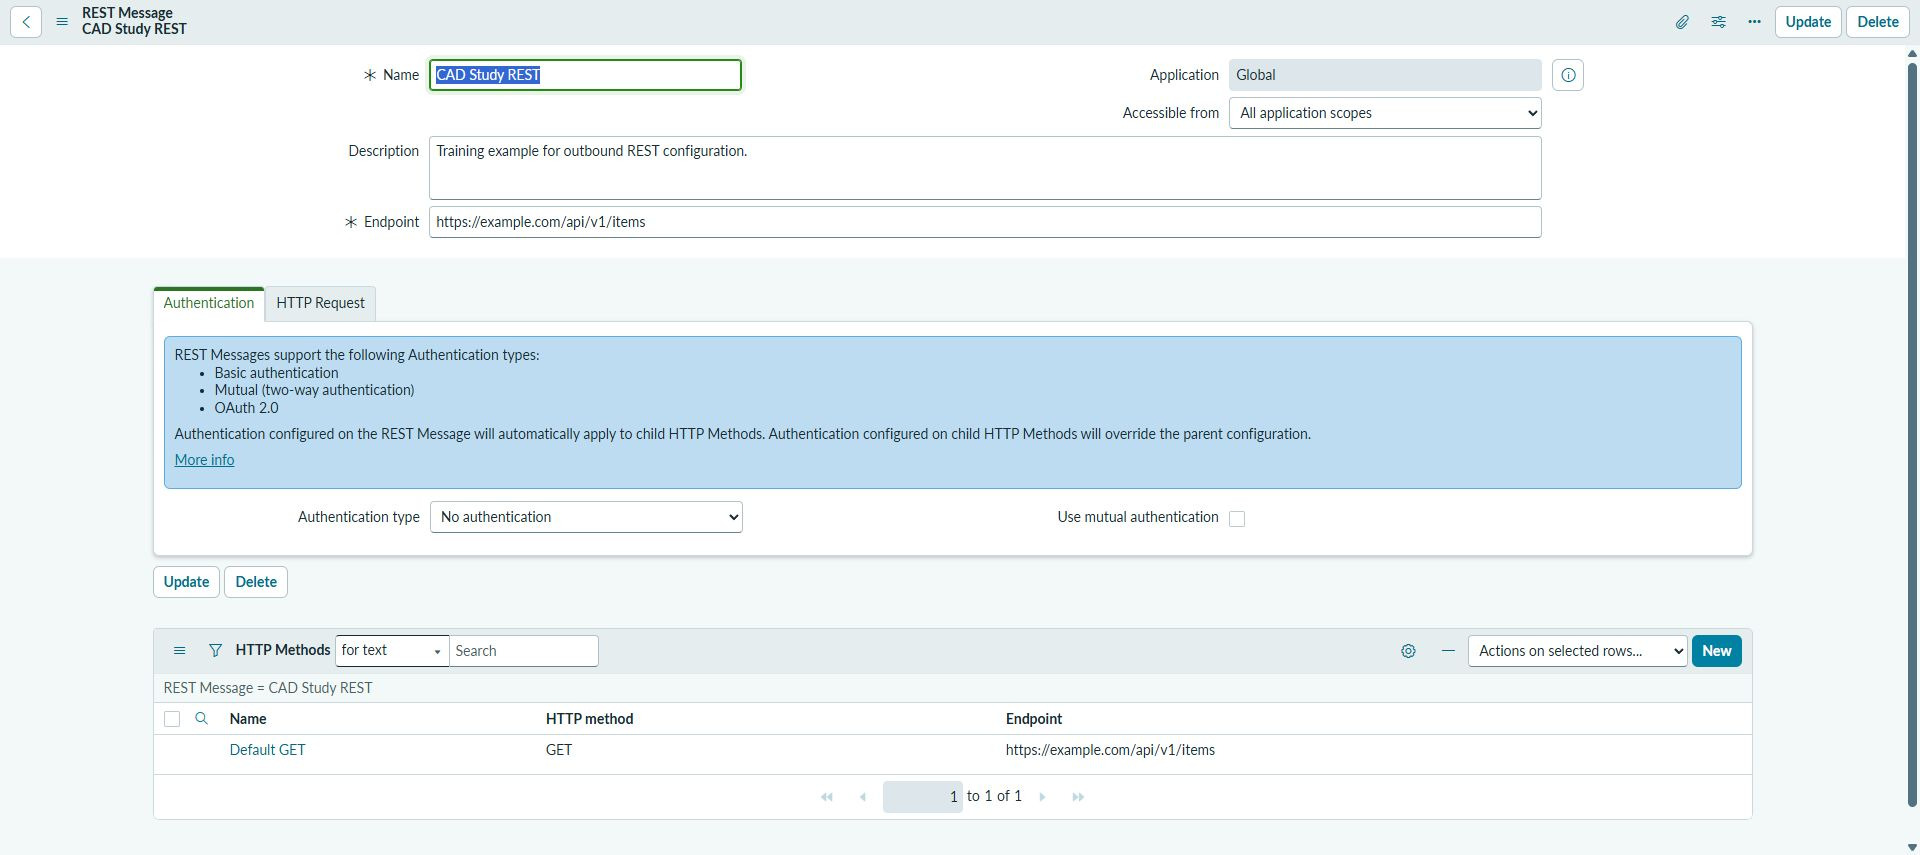Enable Use mutual authentication checkbox
Screen dimensions: 1920x855
1237,518
